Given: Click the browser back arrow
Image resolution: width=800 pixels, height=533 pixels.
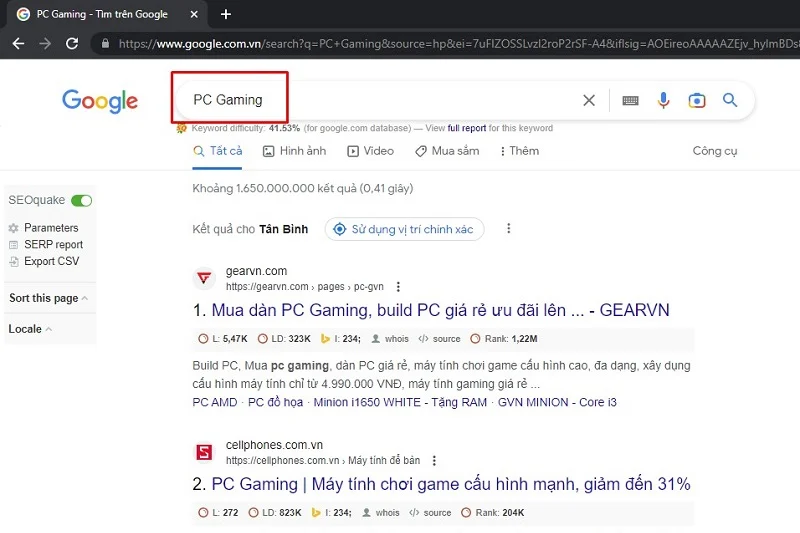Looking at the screenshot, I should pyautogui.click(x=18, y=44).
